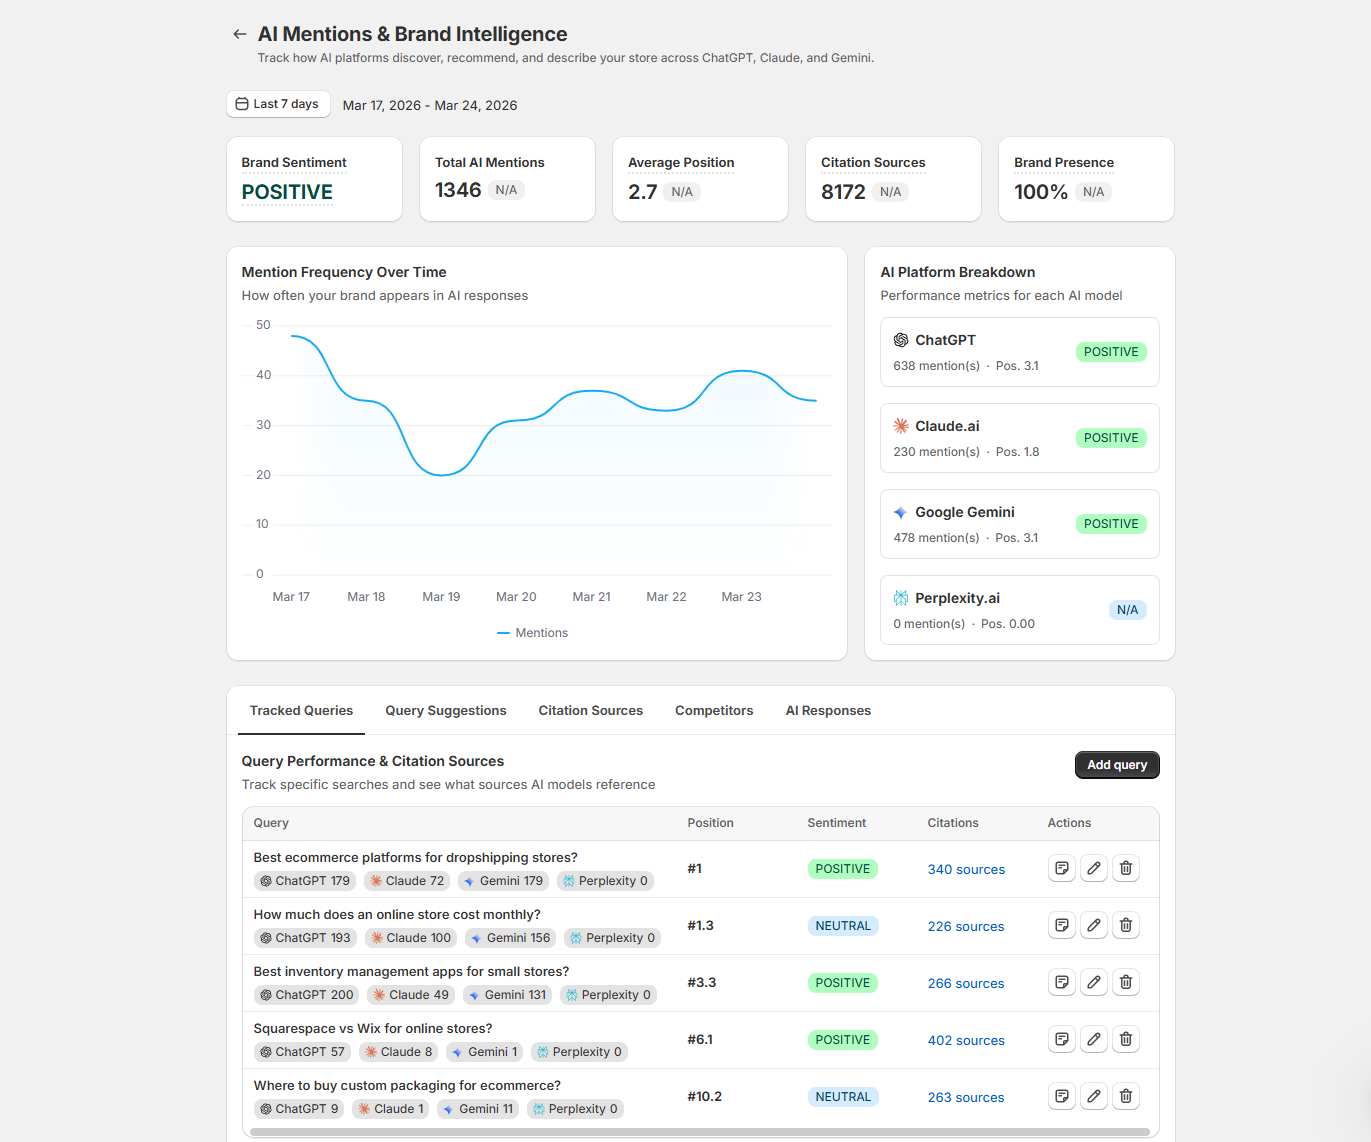This screenshot has width=1371, height=1142.
Task: View notes for inventory management apps query
Action: tap(1062, 982)
